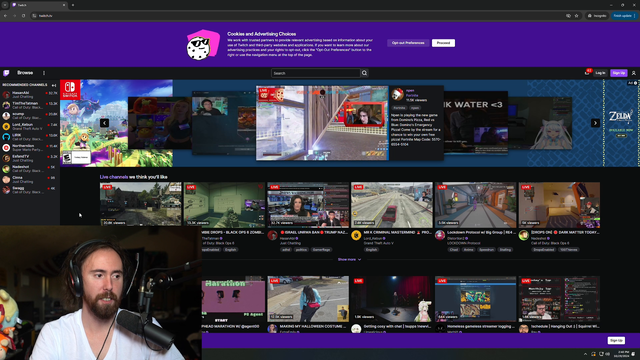Open EsfandTV channel in the sidebar
Viewport: 640px width, 360px height.
(30, 158)
